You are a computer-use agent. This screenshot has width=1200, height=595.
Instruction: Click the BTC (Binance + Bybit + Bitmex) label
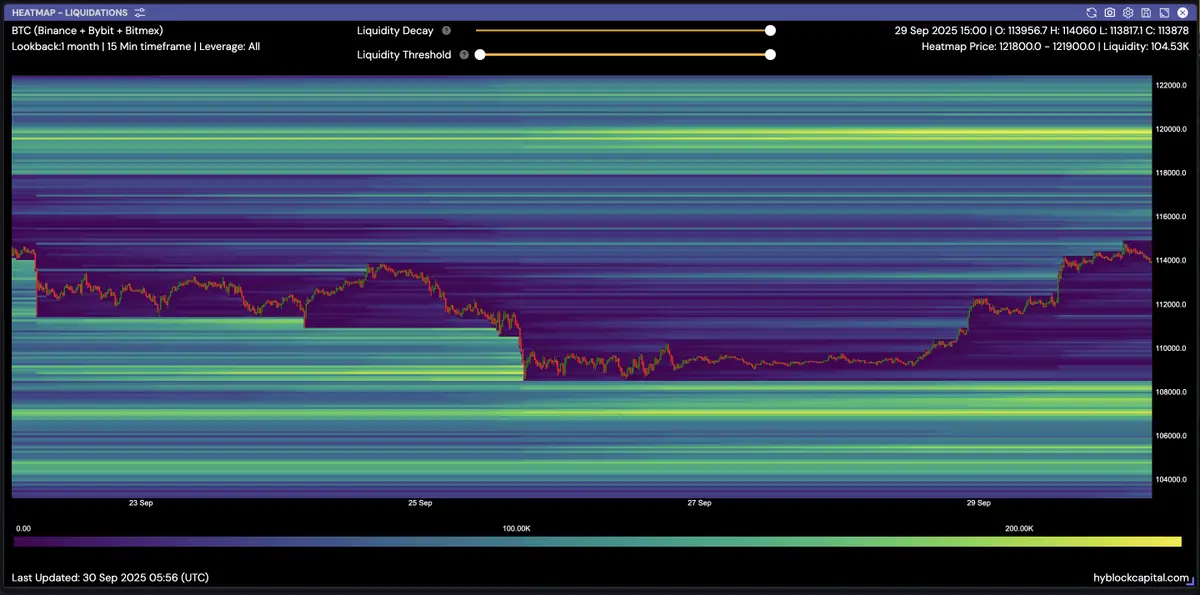(87, 31)
